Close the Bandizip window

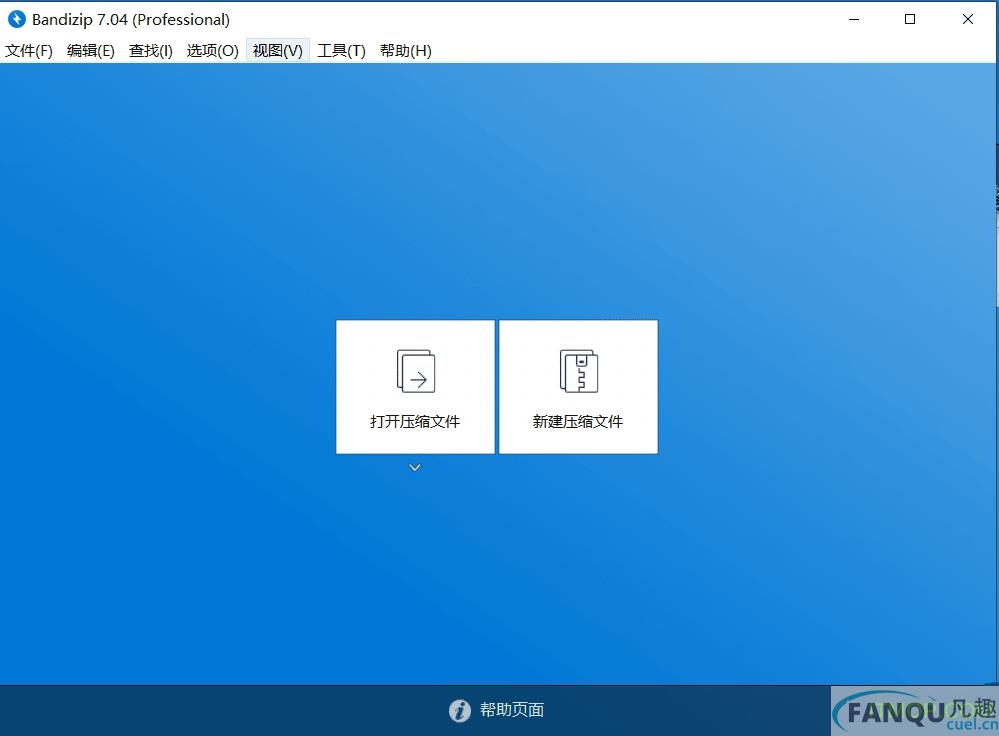tap(968, 19)
